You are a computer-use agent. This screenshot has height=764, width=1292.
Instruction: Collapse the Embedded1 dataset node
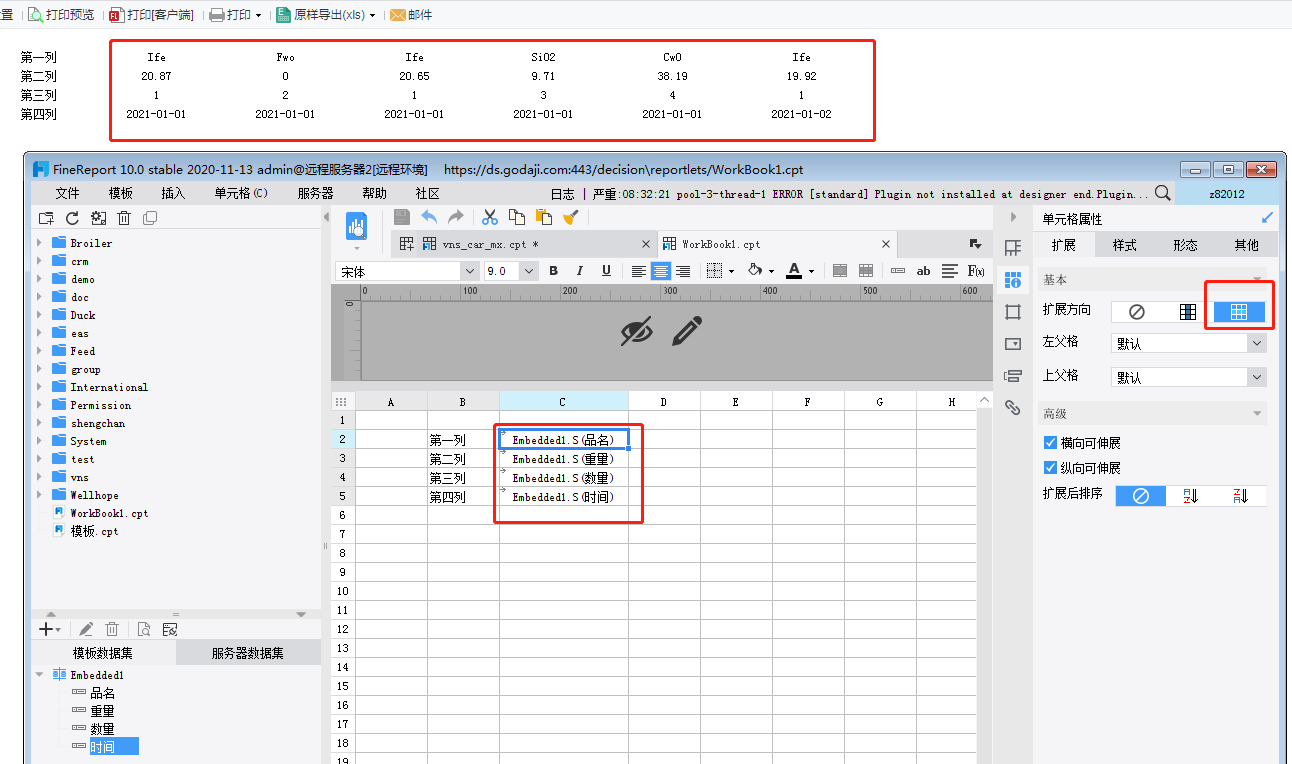[40, 675]
